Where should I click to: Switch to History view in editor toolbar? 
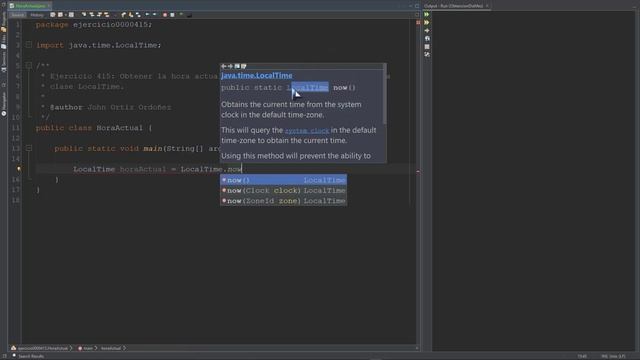coord(37,15)
